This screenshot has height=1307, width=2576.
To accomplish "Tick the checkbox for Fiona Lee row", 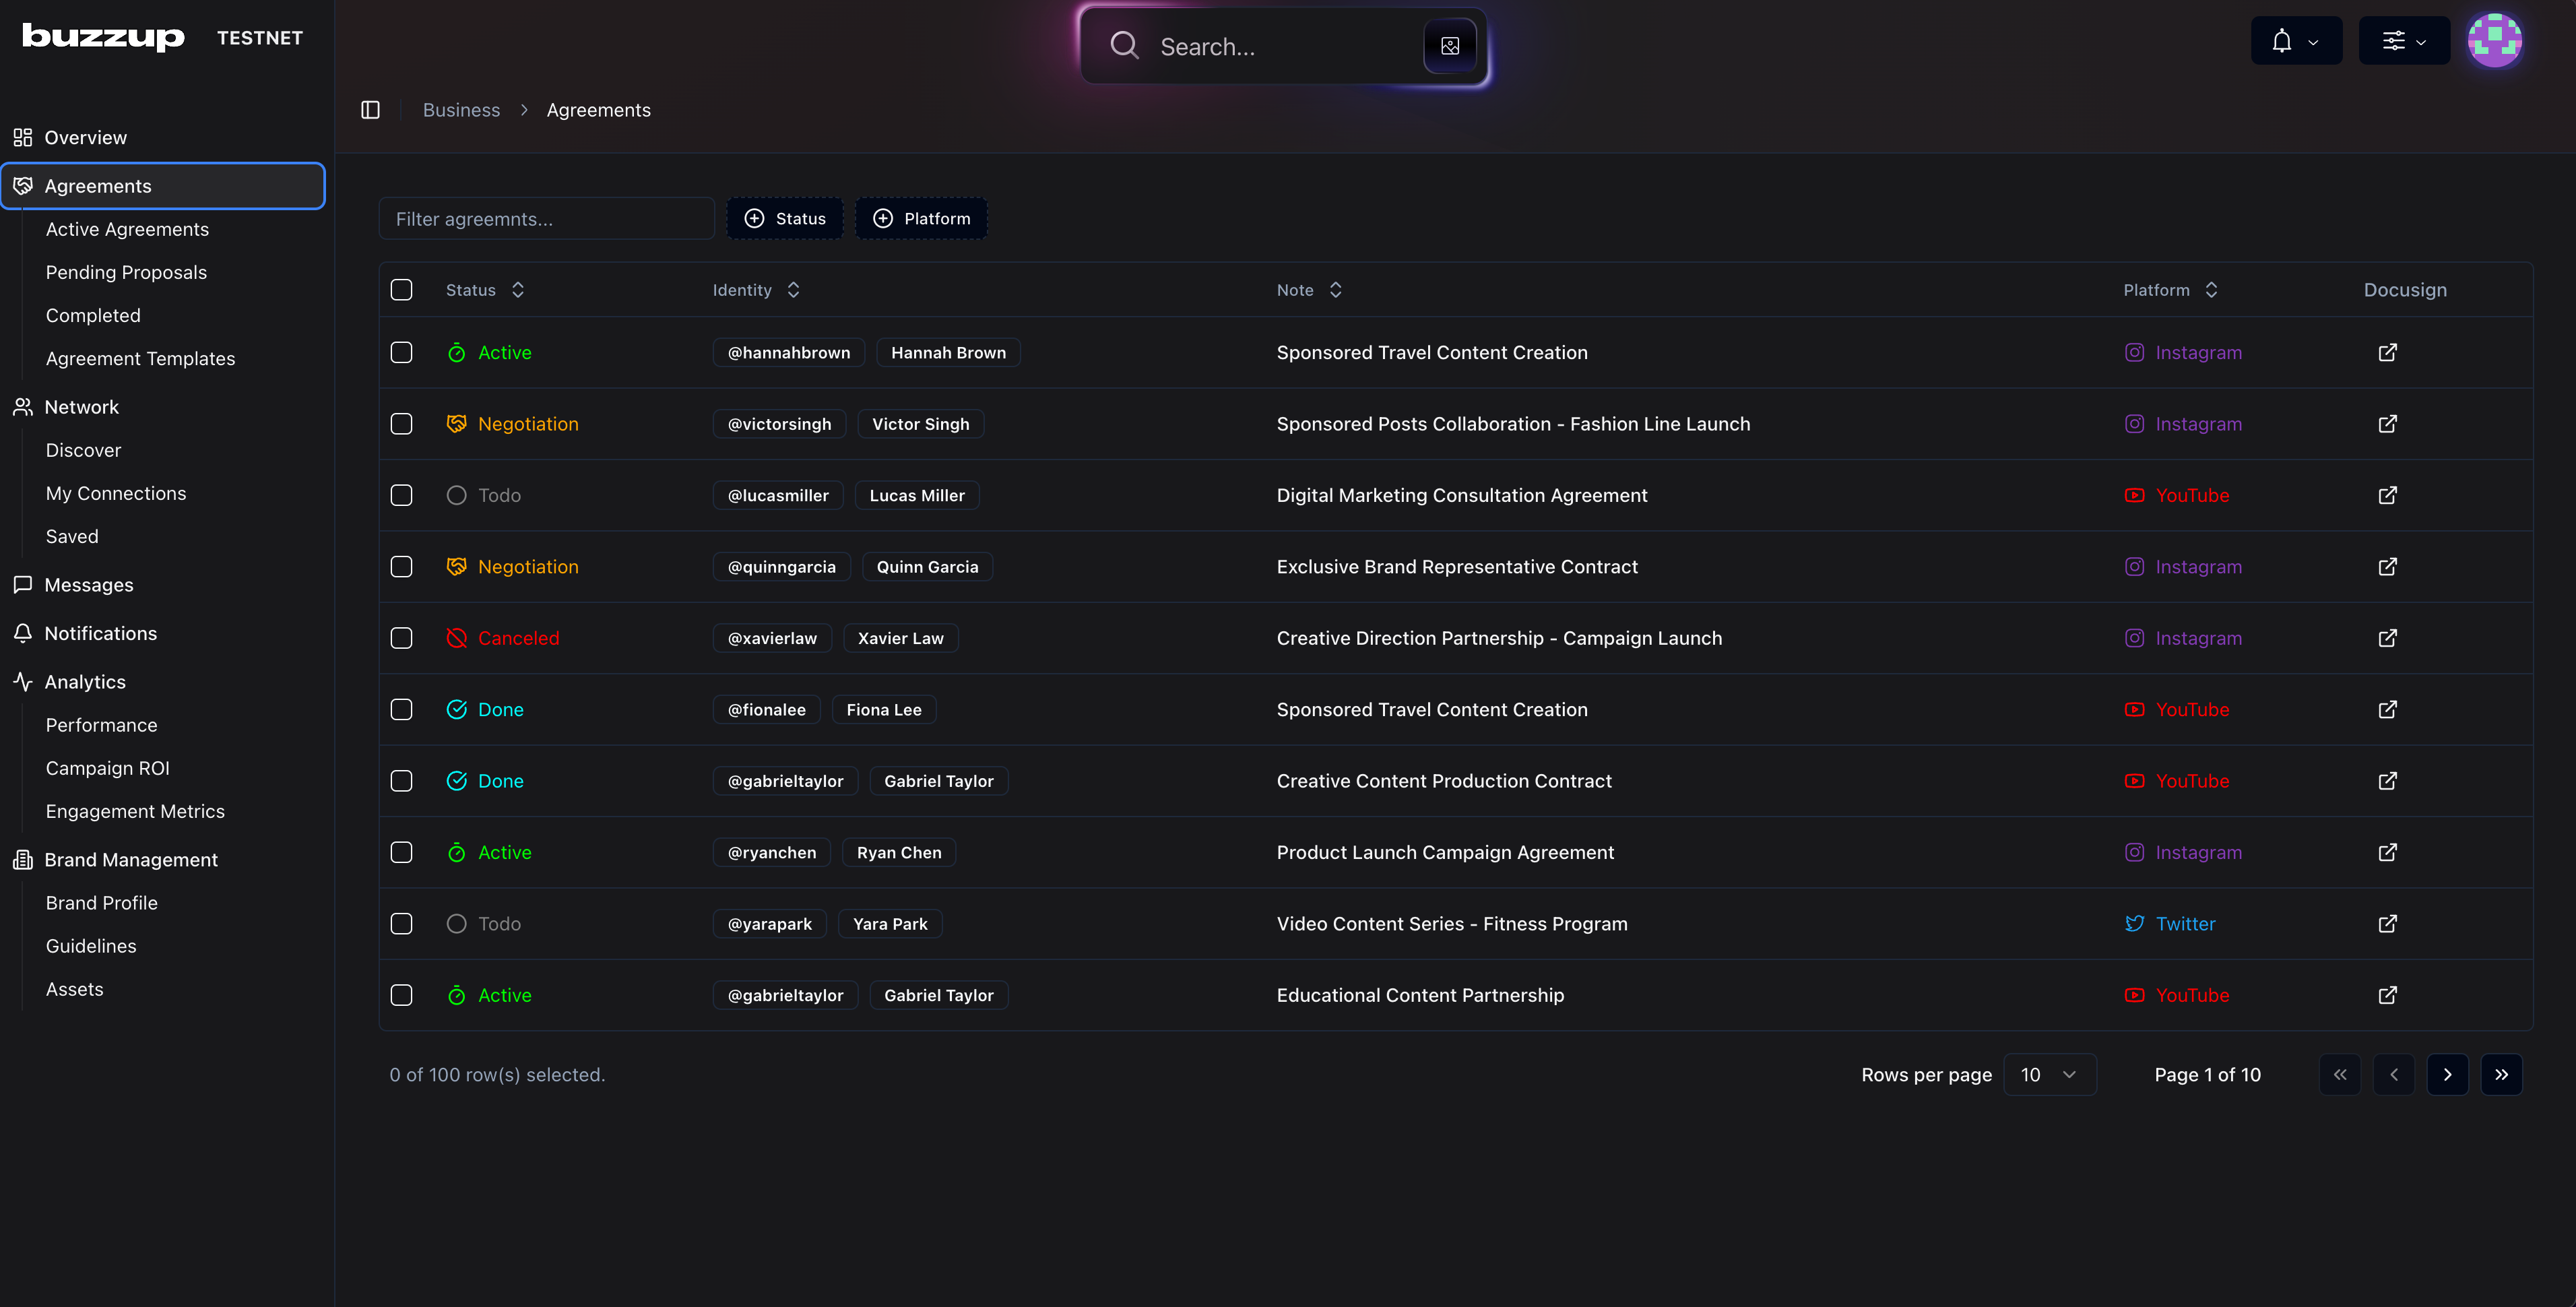I will [401, 709].
